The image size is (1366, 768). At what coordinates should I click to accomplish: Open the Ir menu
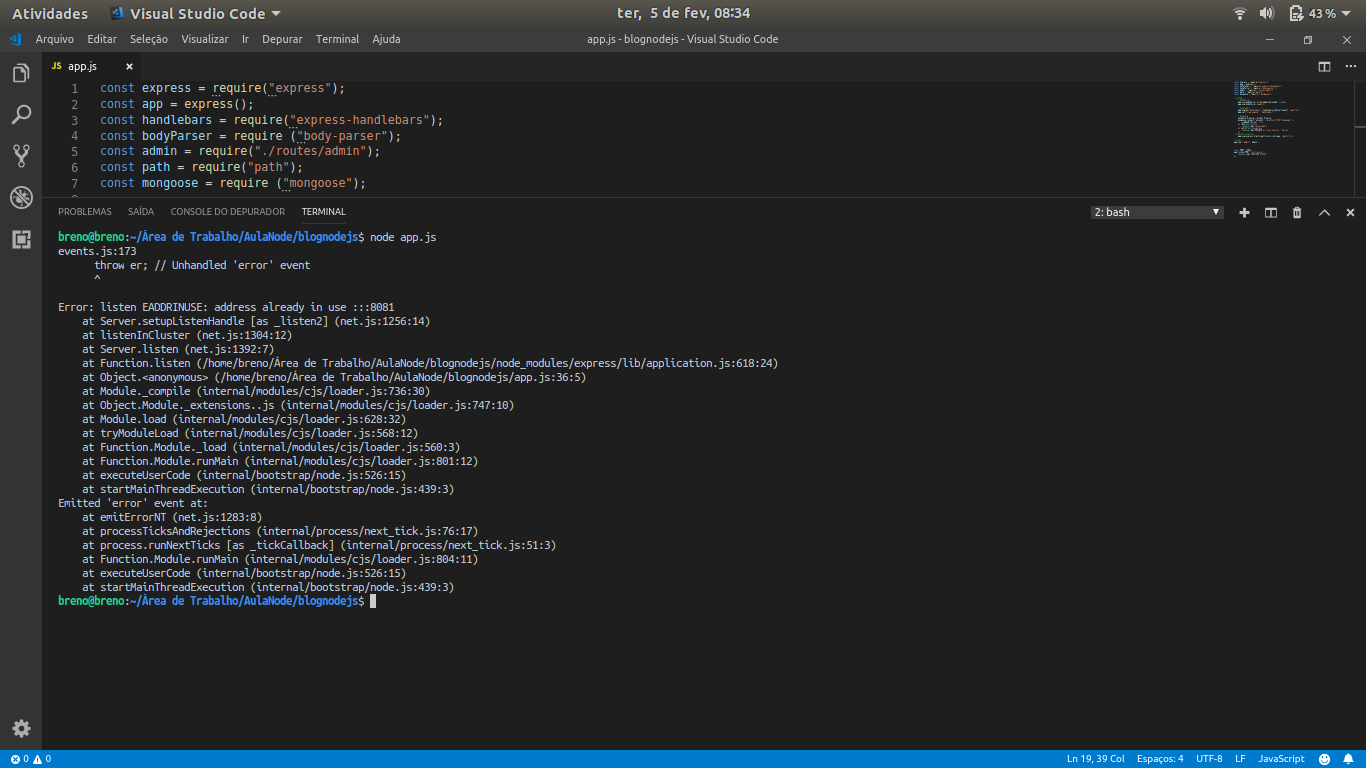(x=245, y=39)
